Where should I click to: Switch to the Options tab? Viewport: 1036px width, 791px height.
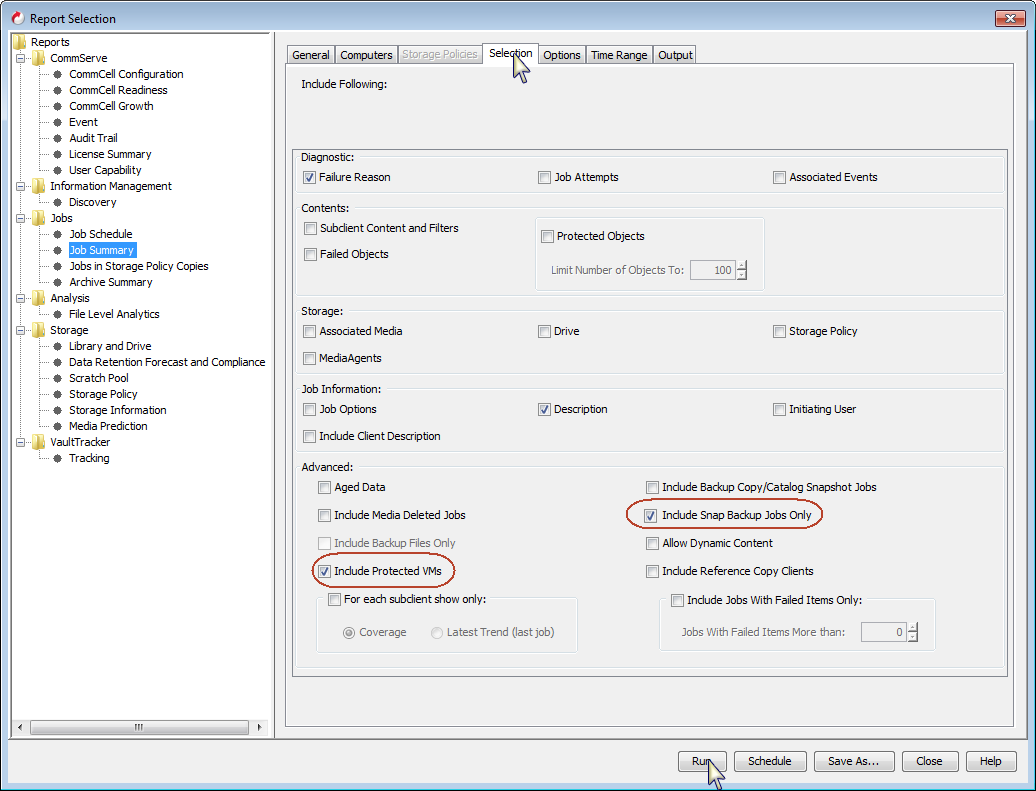click(561, 54)
